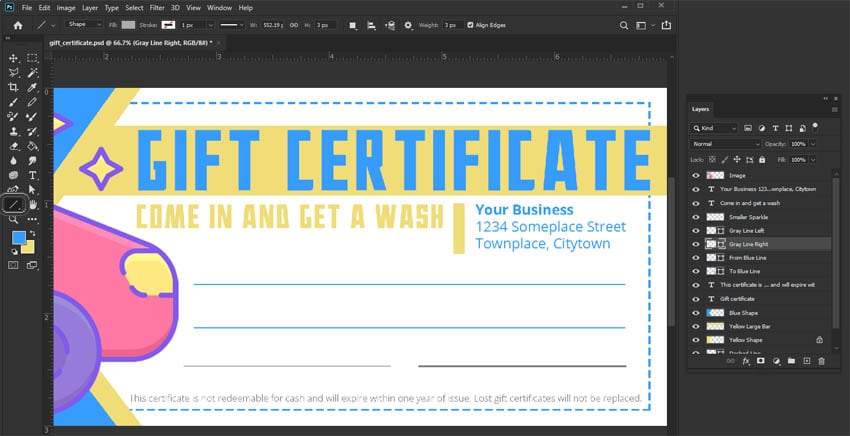Open the Filter menu

tap(155, 7)
